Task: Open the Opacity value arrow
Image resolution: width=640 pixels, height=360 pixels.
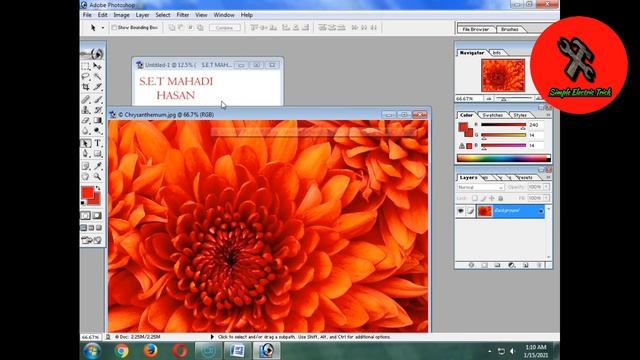Action: click(546, 187)
